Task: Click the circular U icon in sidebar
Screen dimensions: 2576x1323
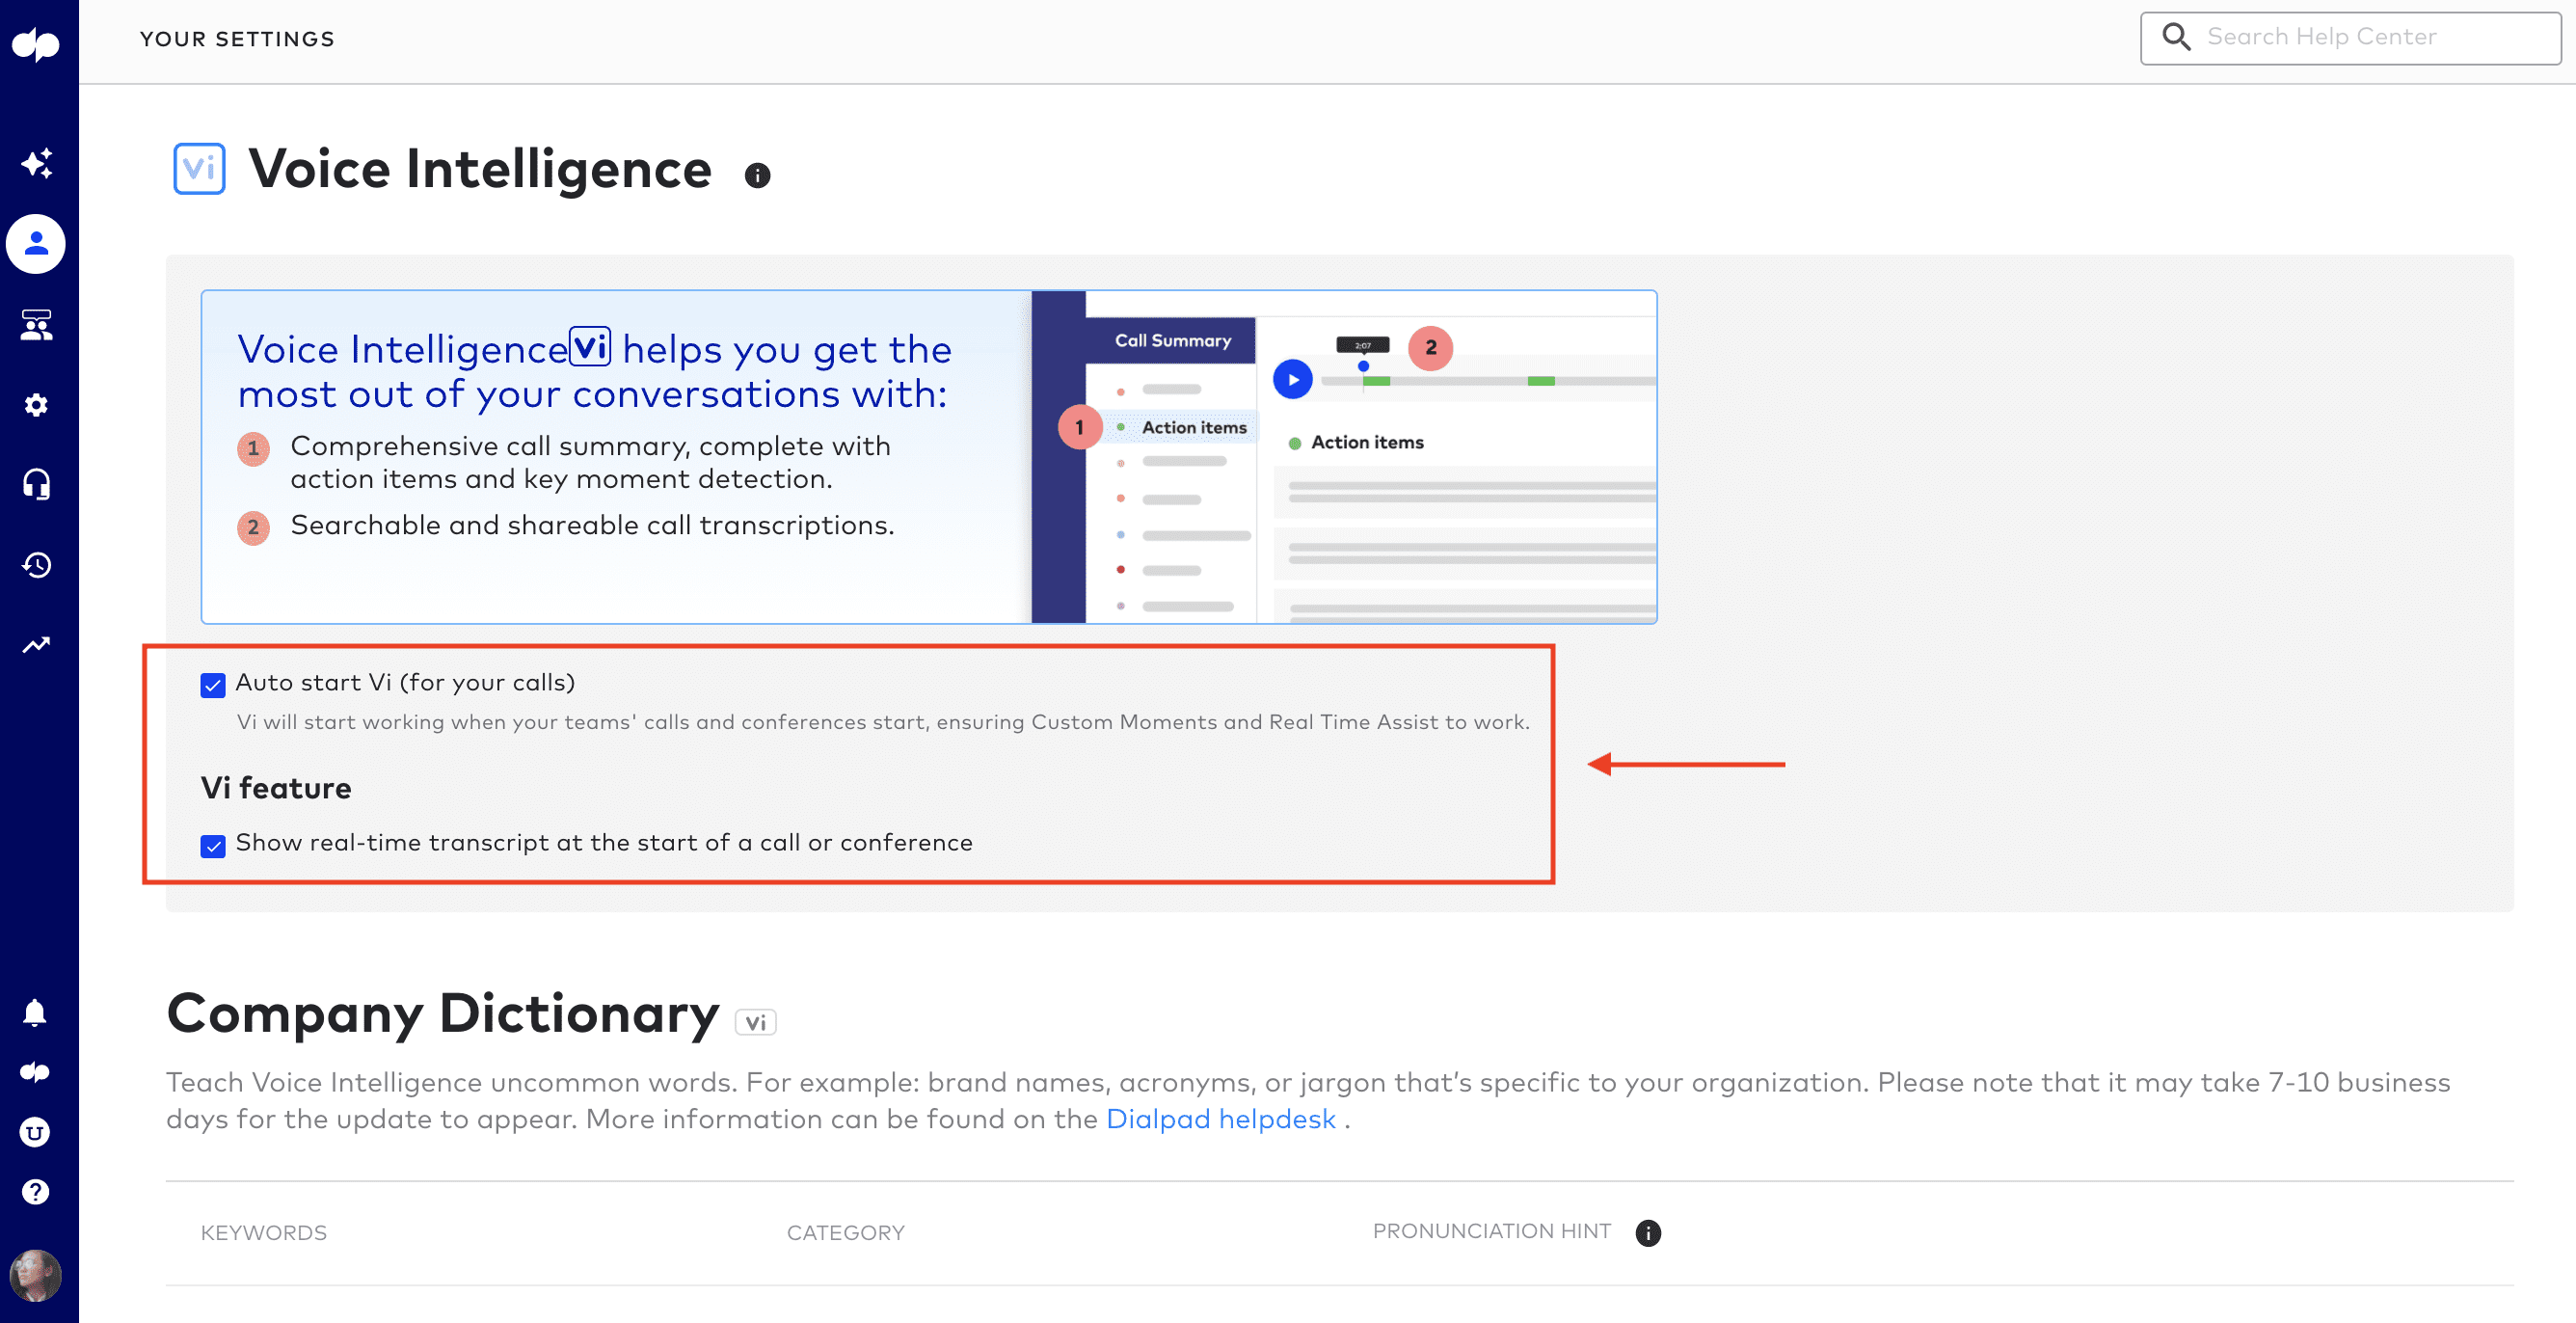Action: point(35,1132)
